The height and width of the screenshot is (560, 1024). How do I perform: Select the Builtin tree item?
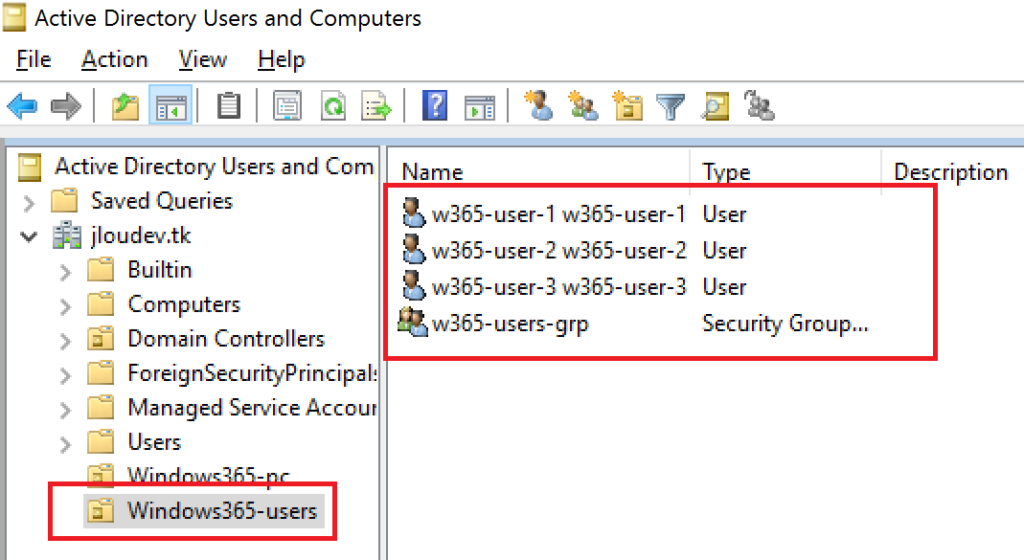click(160, 270)
